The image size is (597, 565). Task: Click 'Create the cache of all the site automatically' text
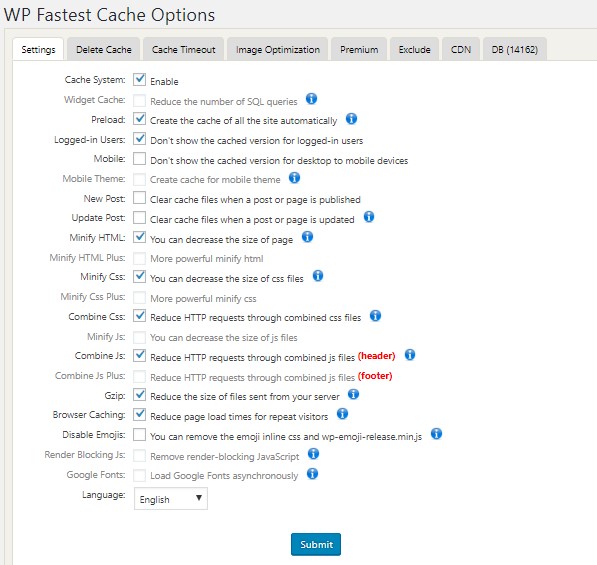click(244, 121)
